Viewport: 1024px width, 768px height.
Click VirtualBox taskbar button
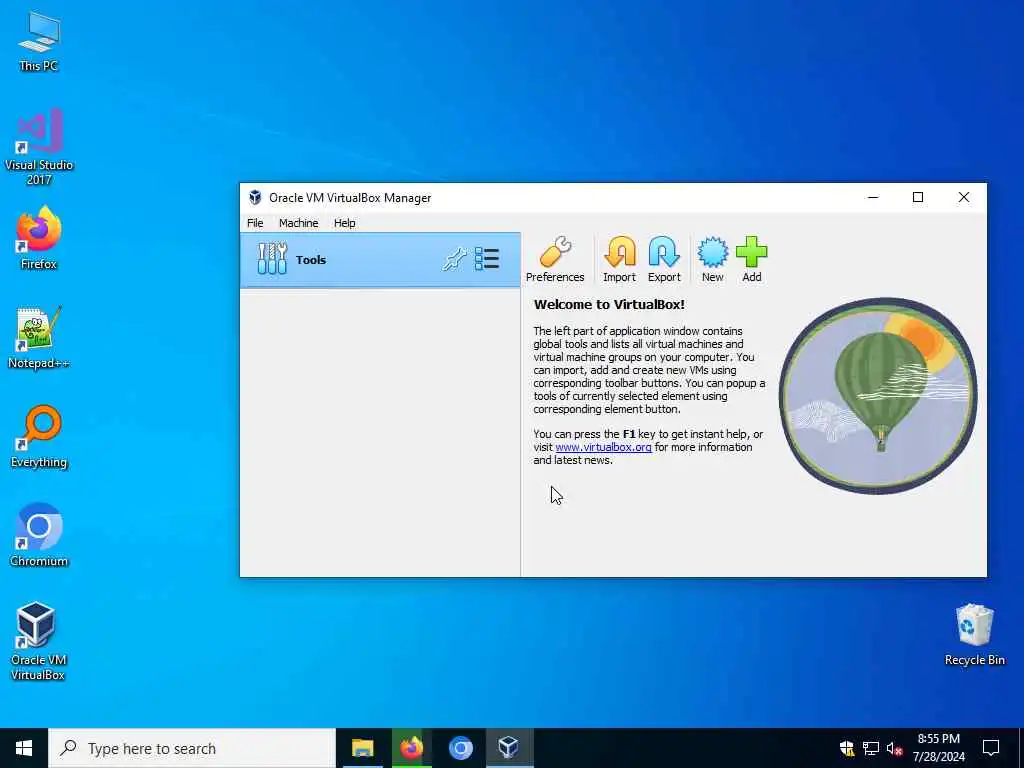[509, 748]
